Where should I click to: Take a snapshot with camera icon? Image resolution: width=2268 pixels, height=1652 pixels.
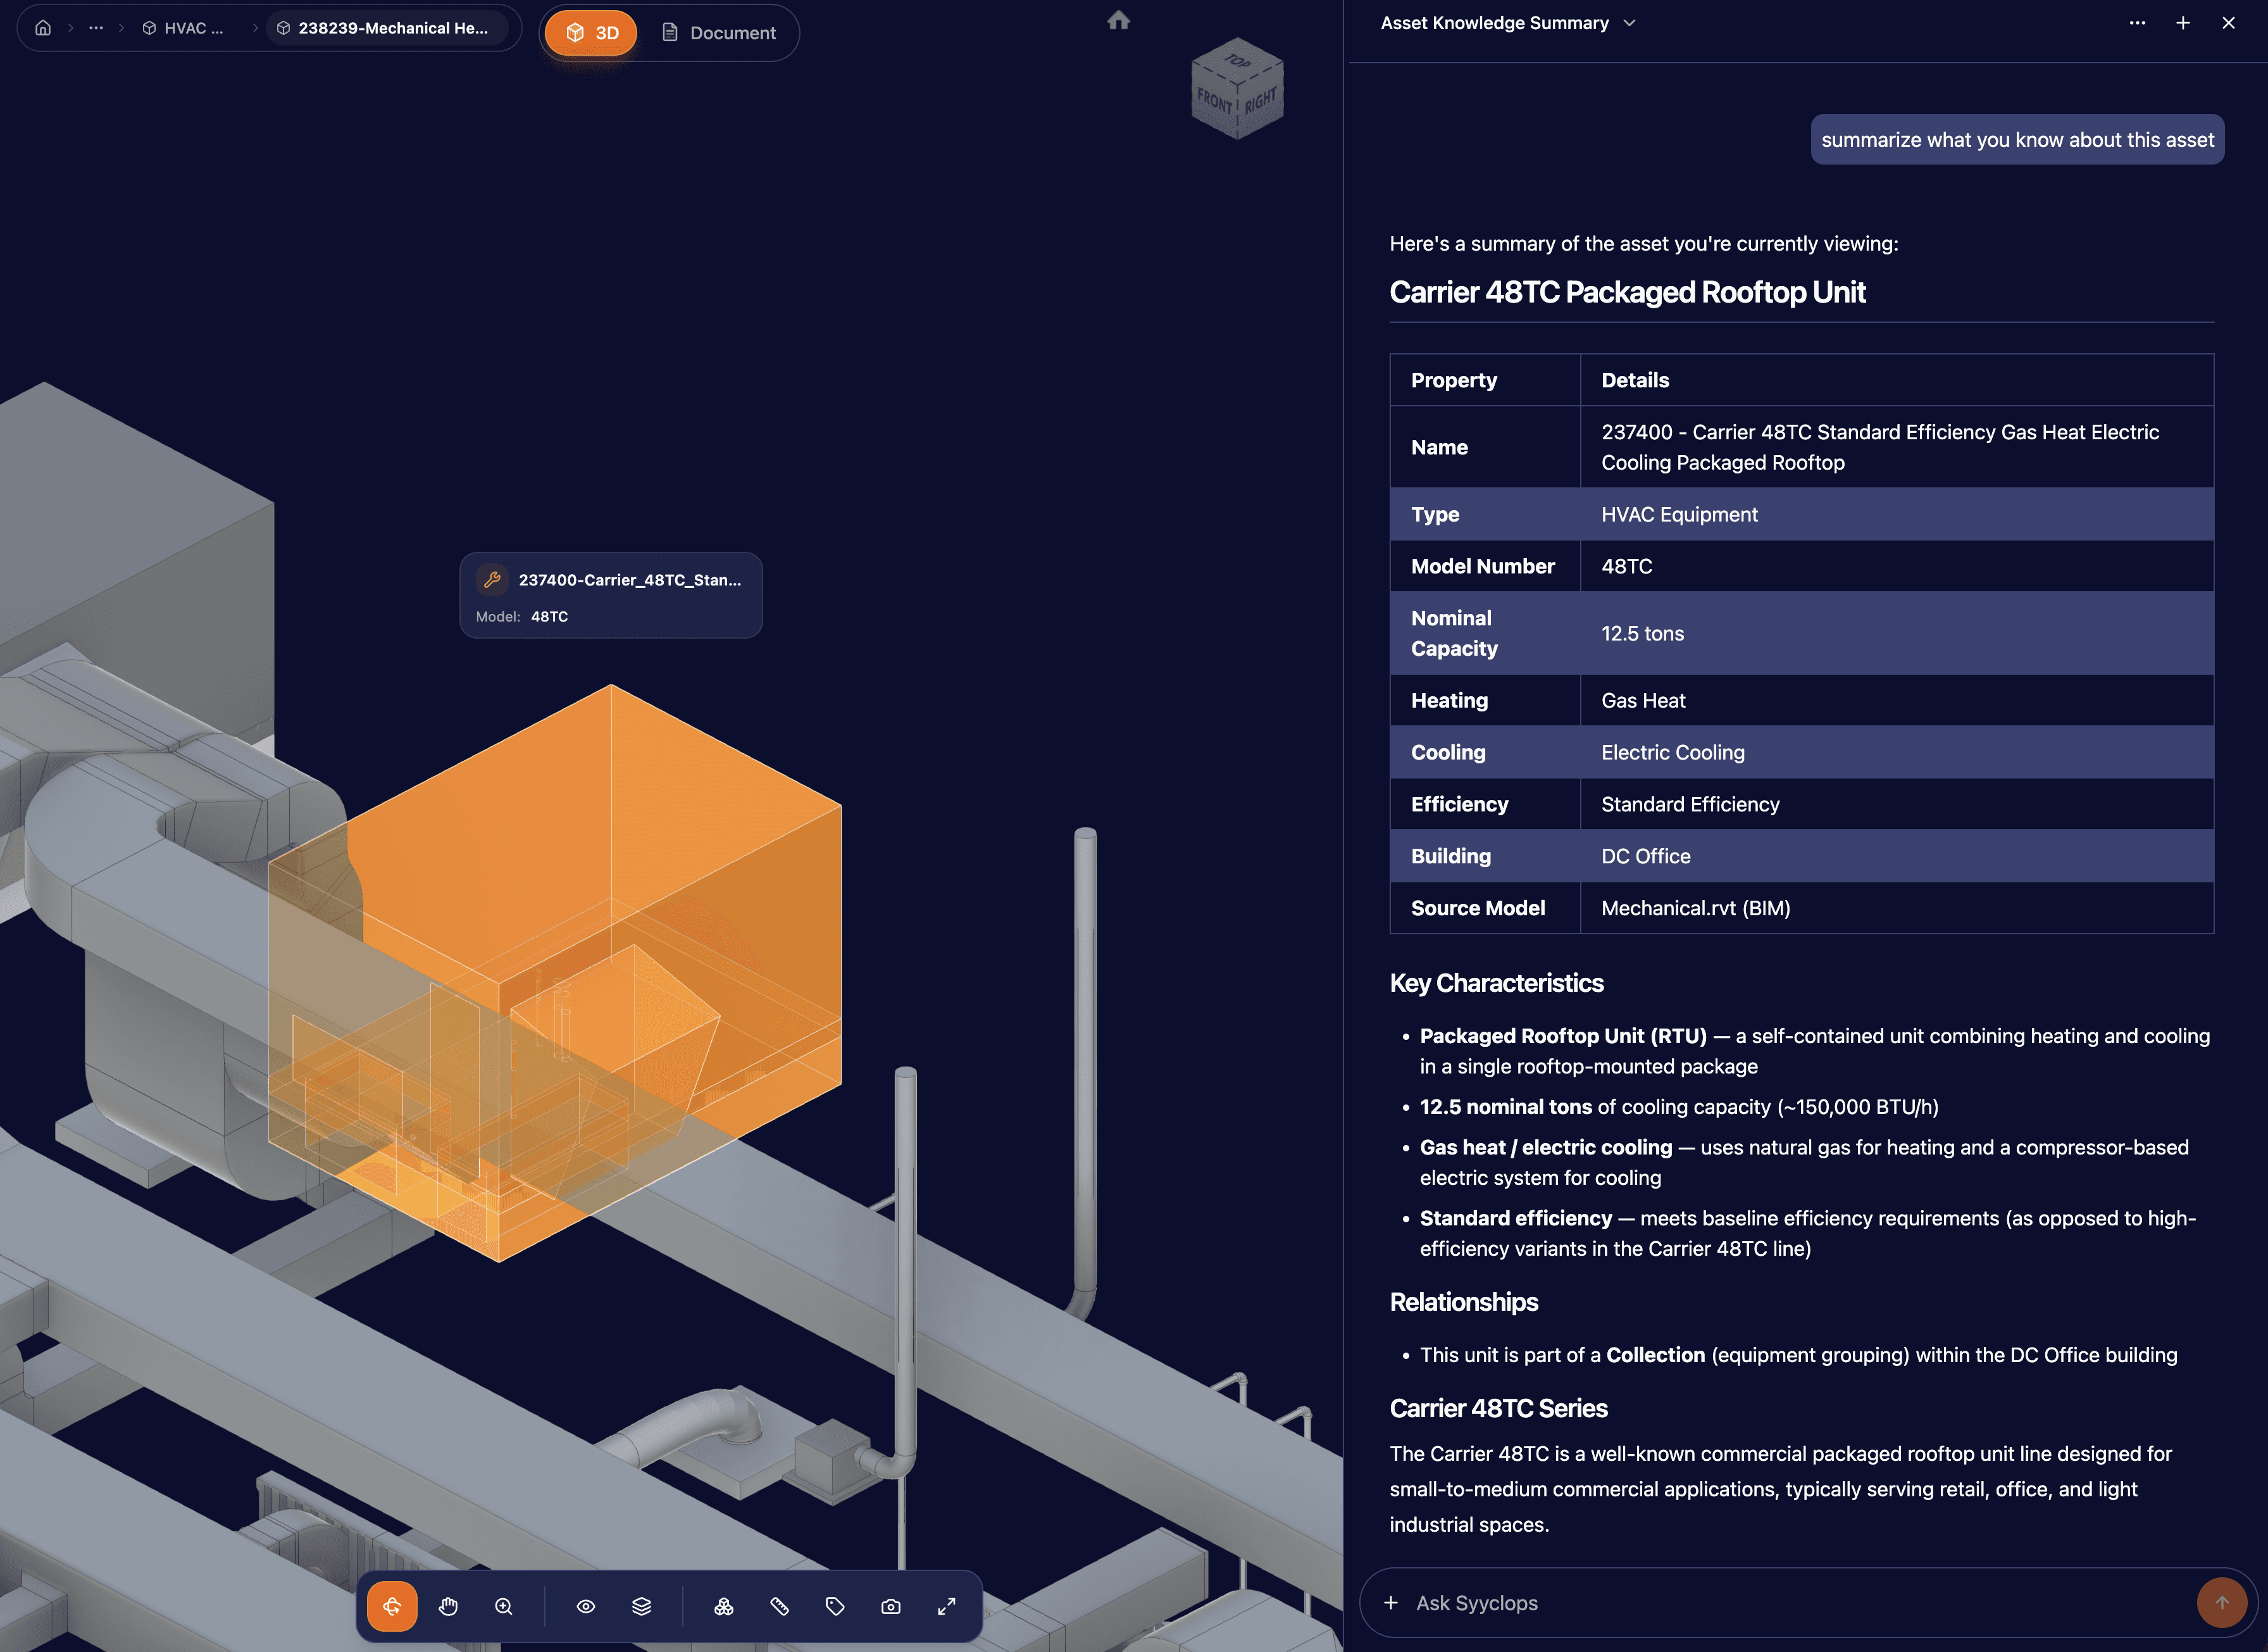891,1606
